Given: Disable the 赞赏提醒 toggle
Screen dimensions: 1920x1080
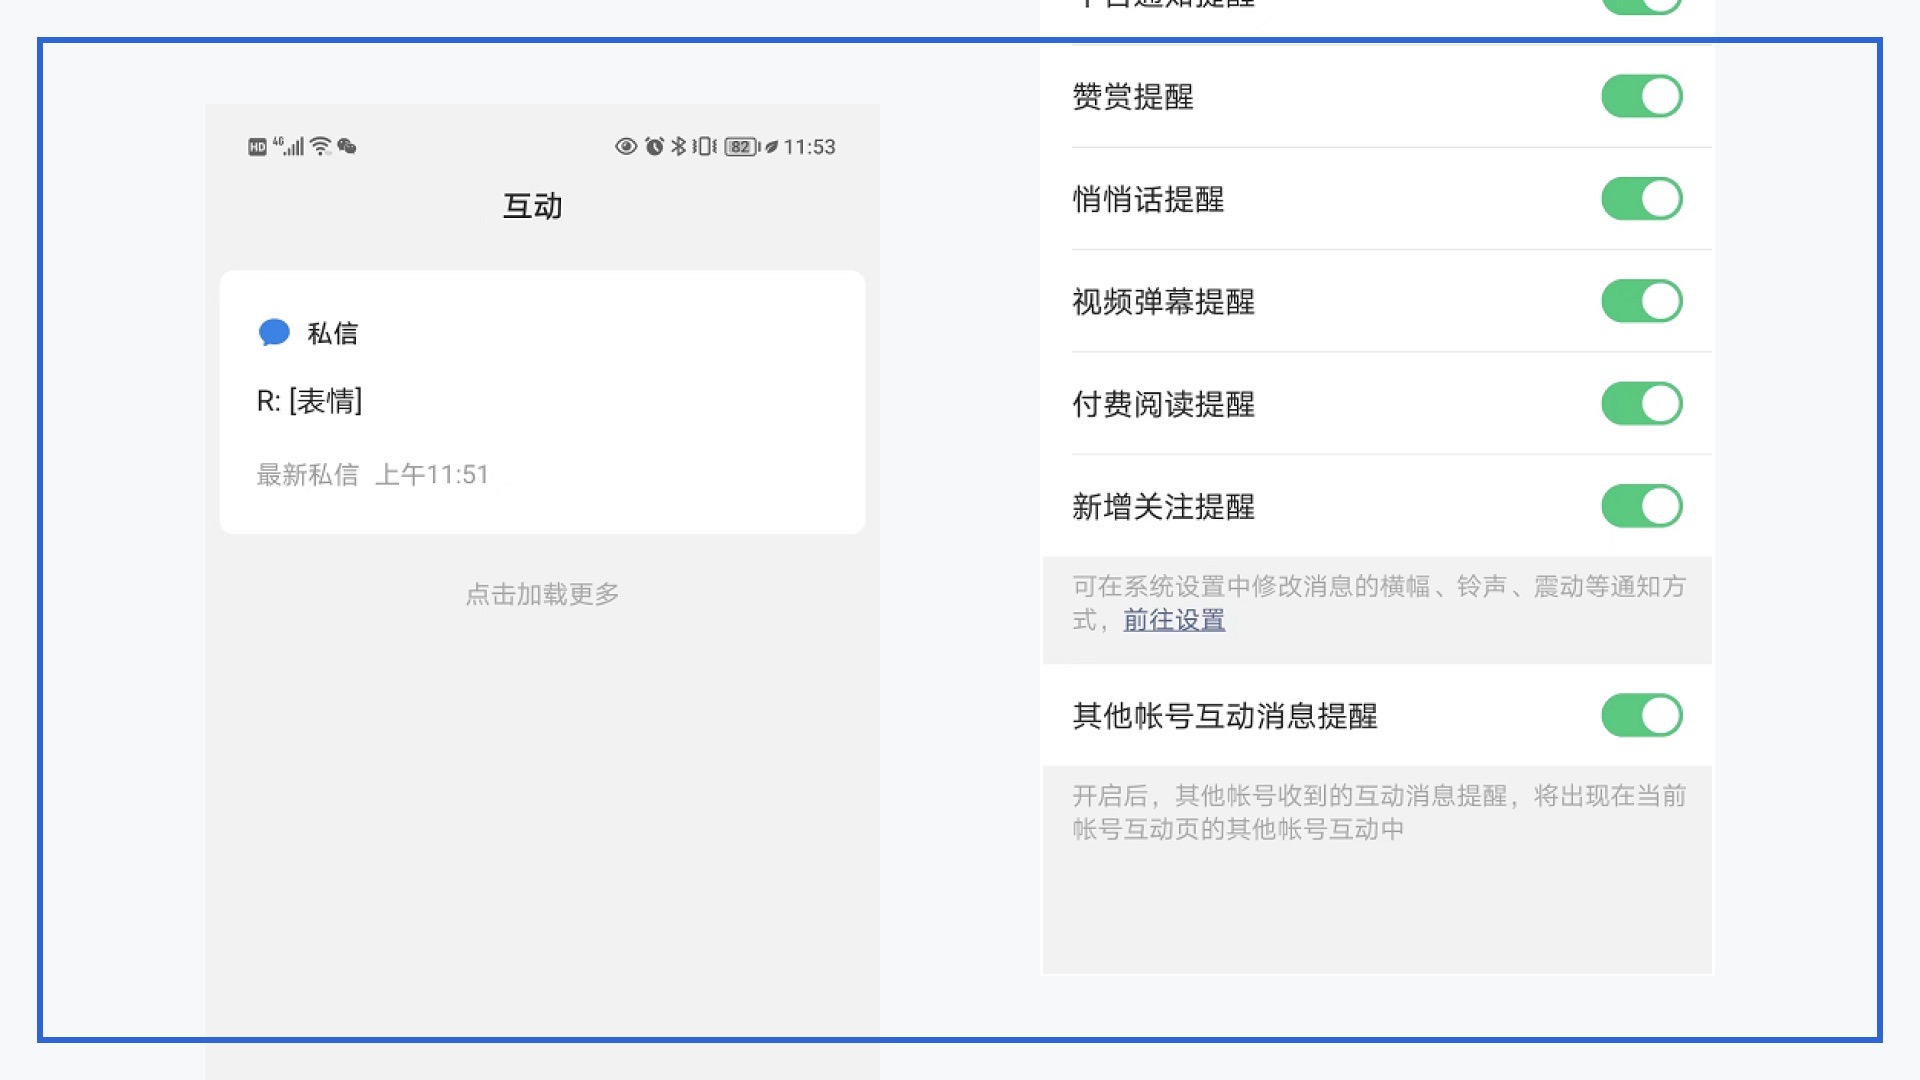Looking at the screenshot, I should 1641,96.
